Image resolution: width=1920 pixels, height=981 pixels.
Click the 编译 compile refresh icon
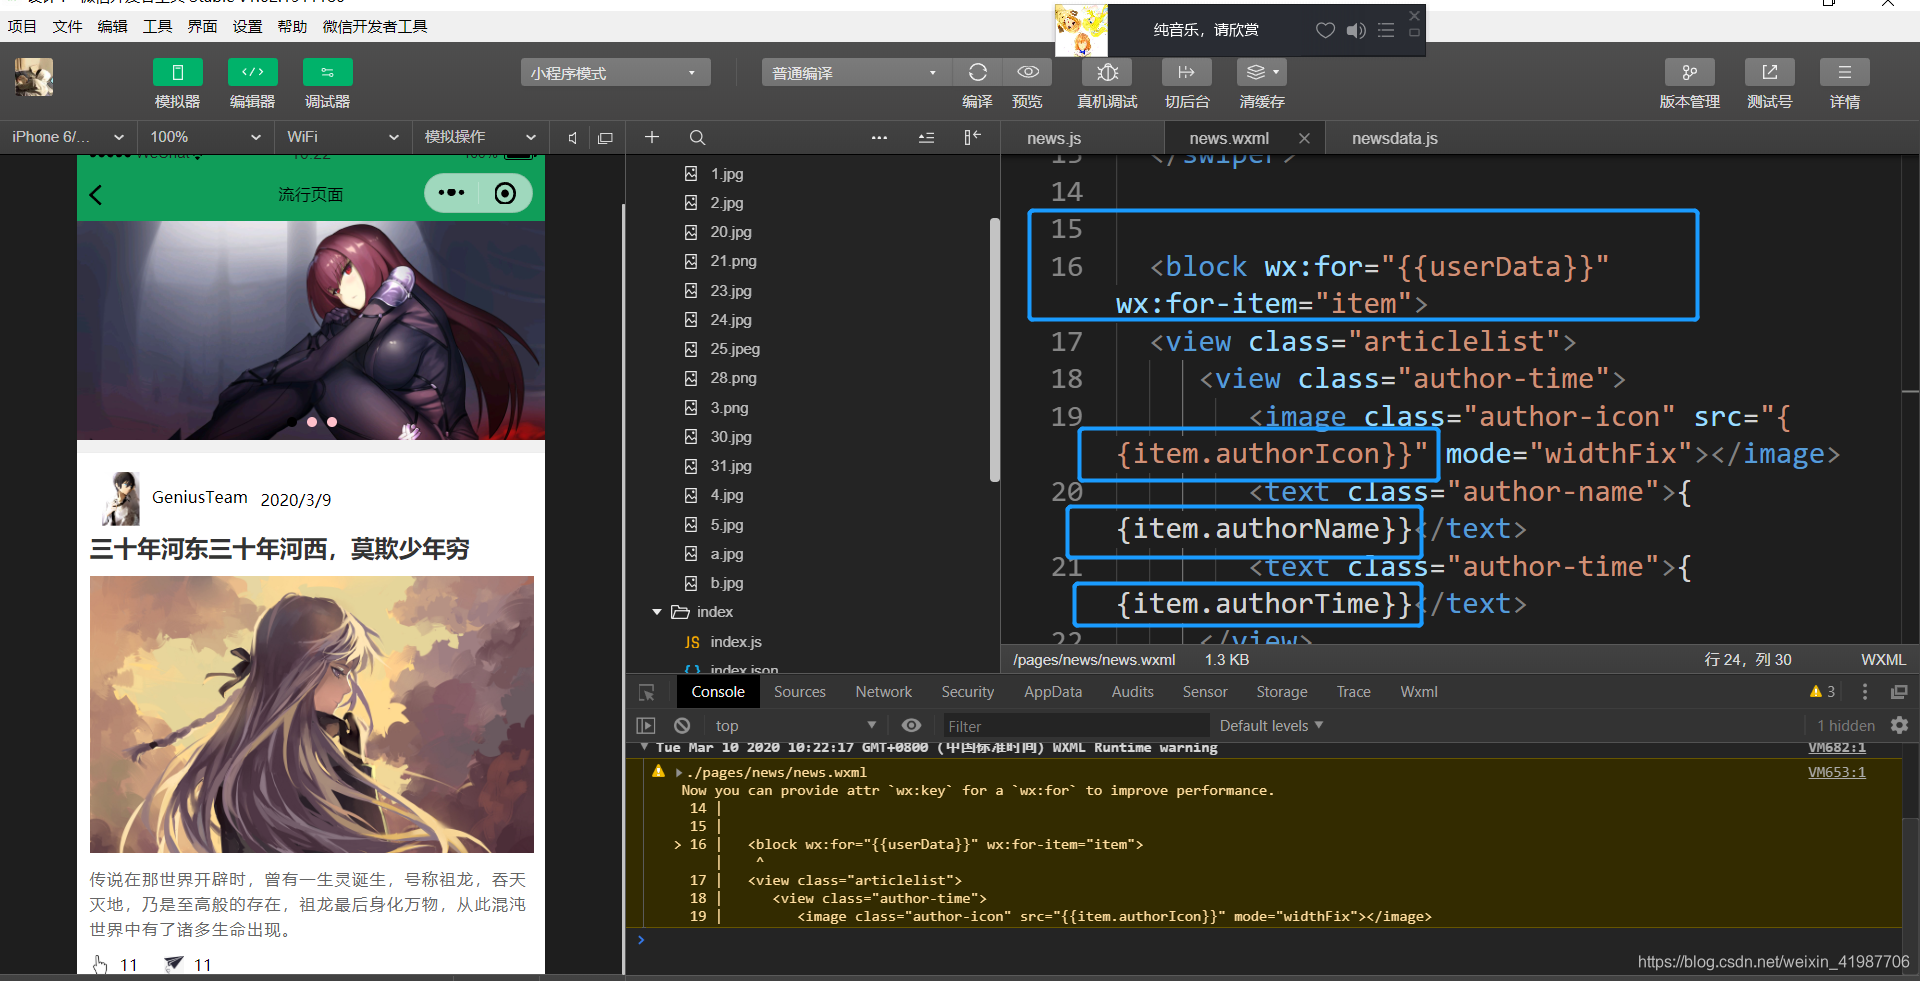click(x=978, y=73)
